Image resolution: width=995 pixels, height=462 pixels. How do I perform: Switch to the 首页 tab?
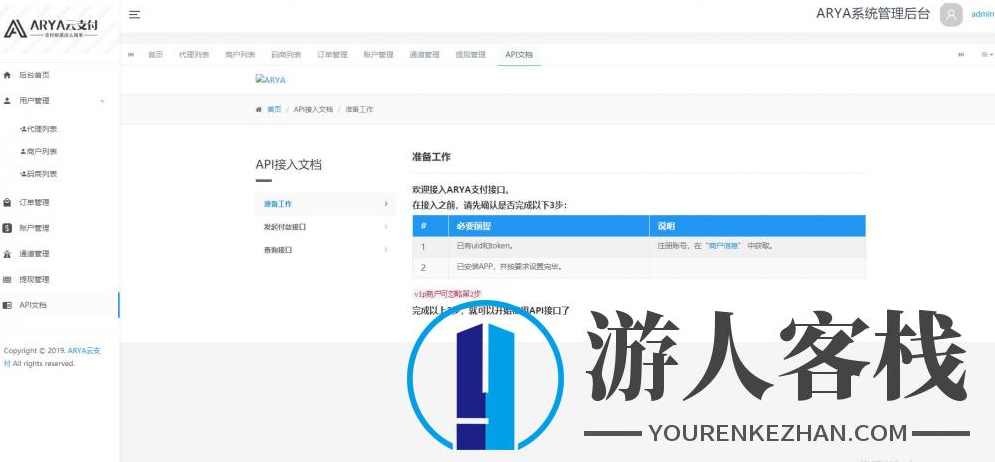pos(155,55)
